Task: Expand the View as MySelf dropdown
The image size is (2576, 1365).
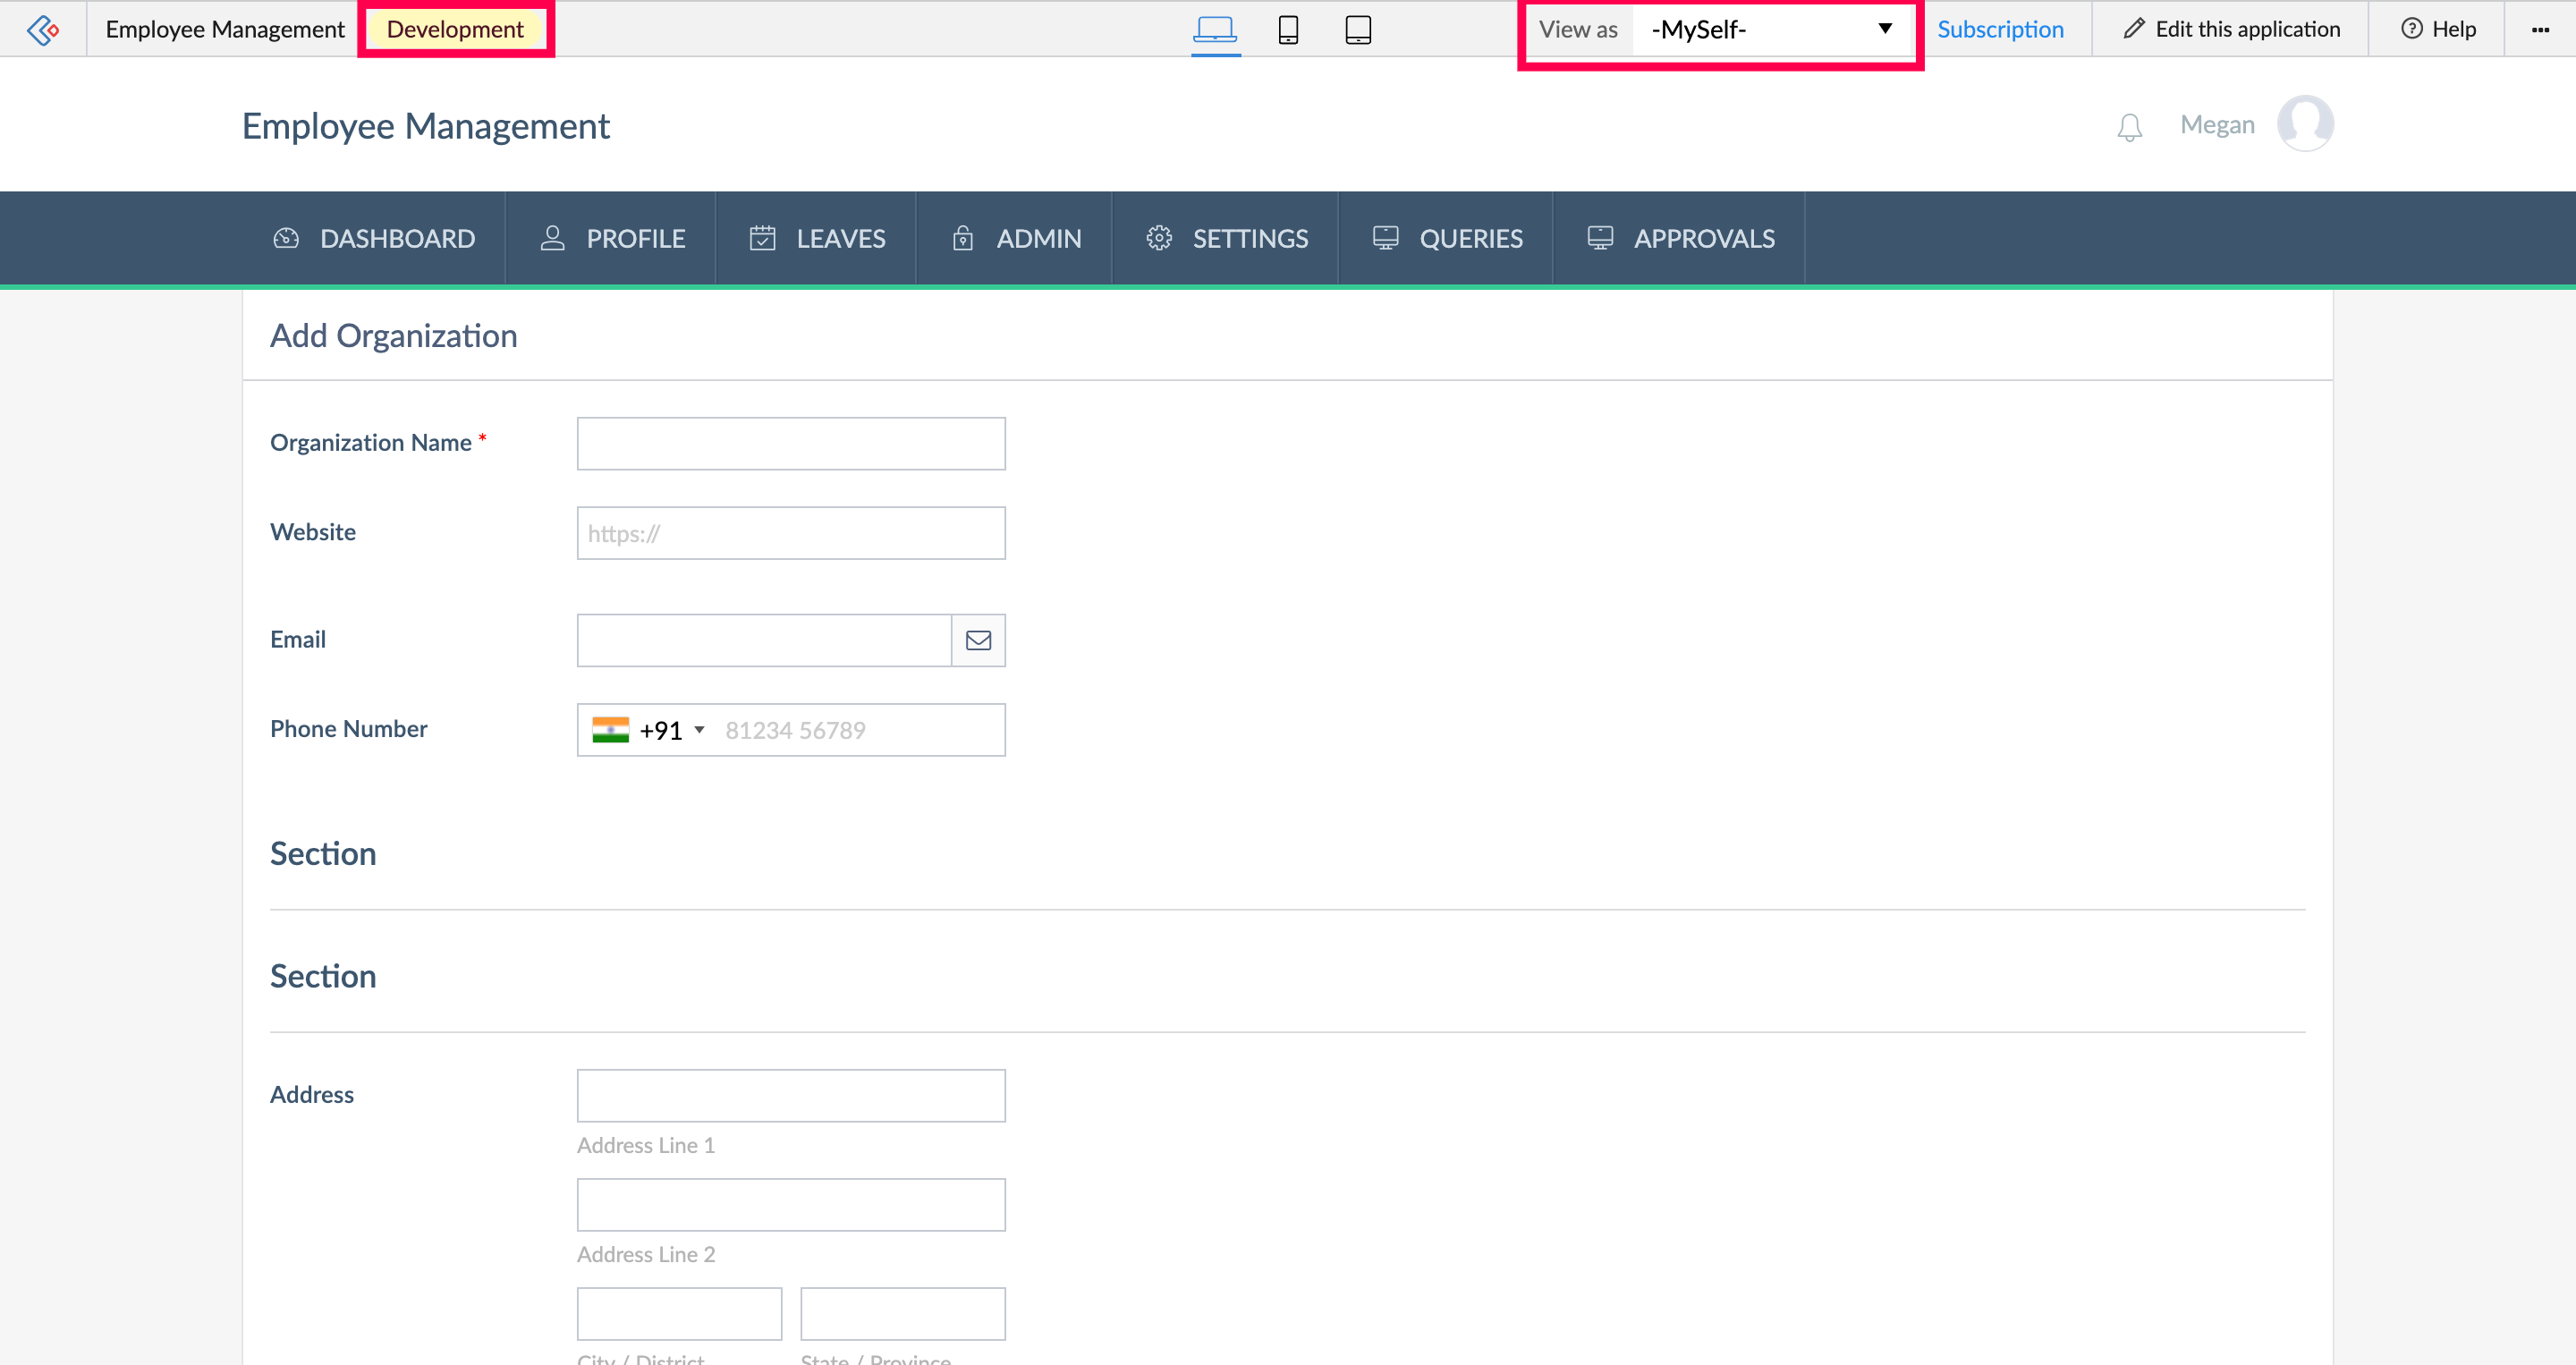Action: point(1770,29)
